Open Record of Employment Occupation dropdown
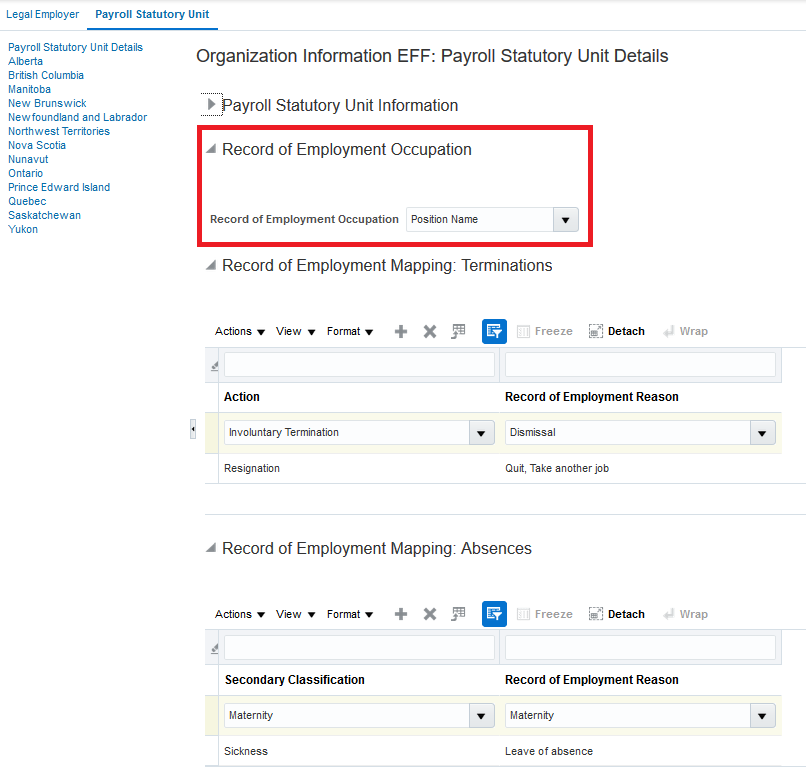This screenshot has width=806, height=774. coord(565,220)
